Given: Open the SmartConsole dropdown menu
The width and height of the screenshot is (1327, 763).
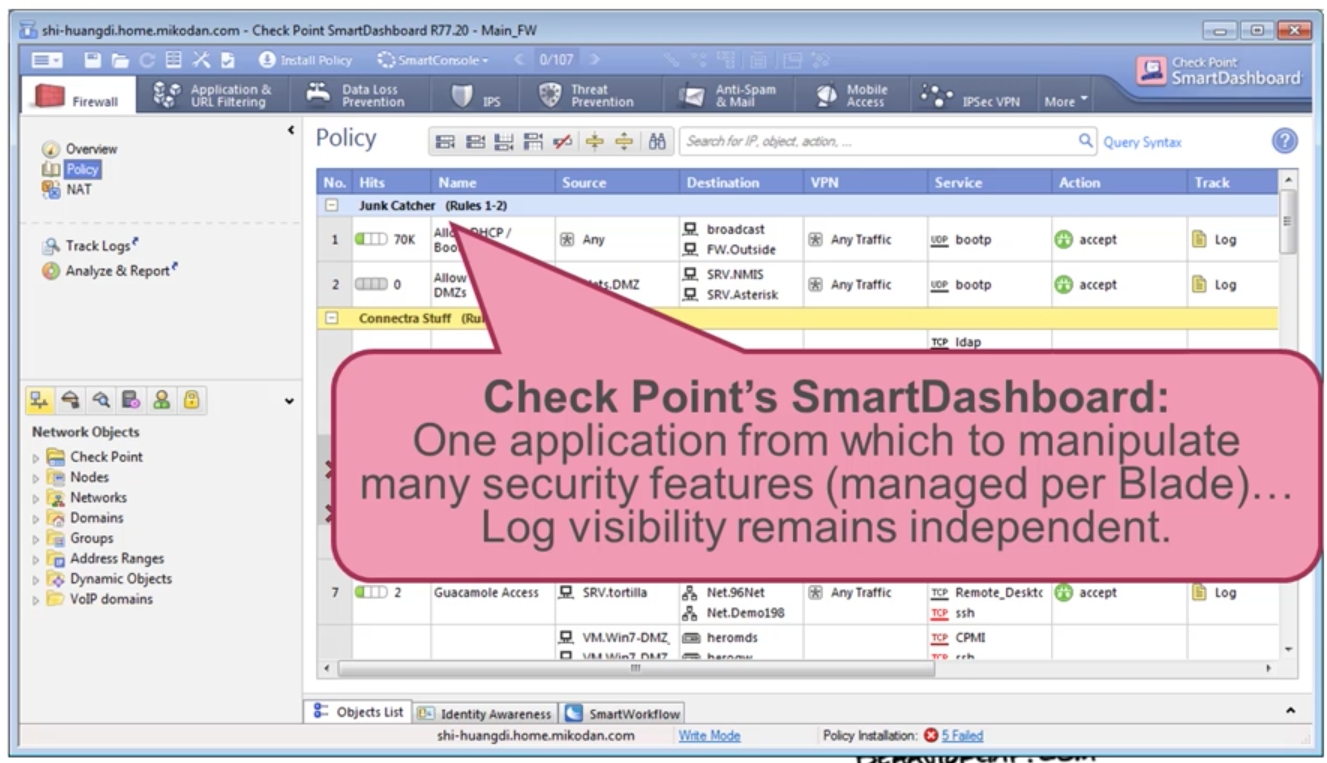Looking at the screenshot, I should pyautogui.click(x=435, y=61).
